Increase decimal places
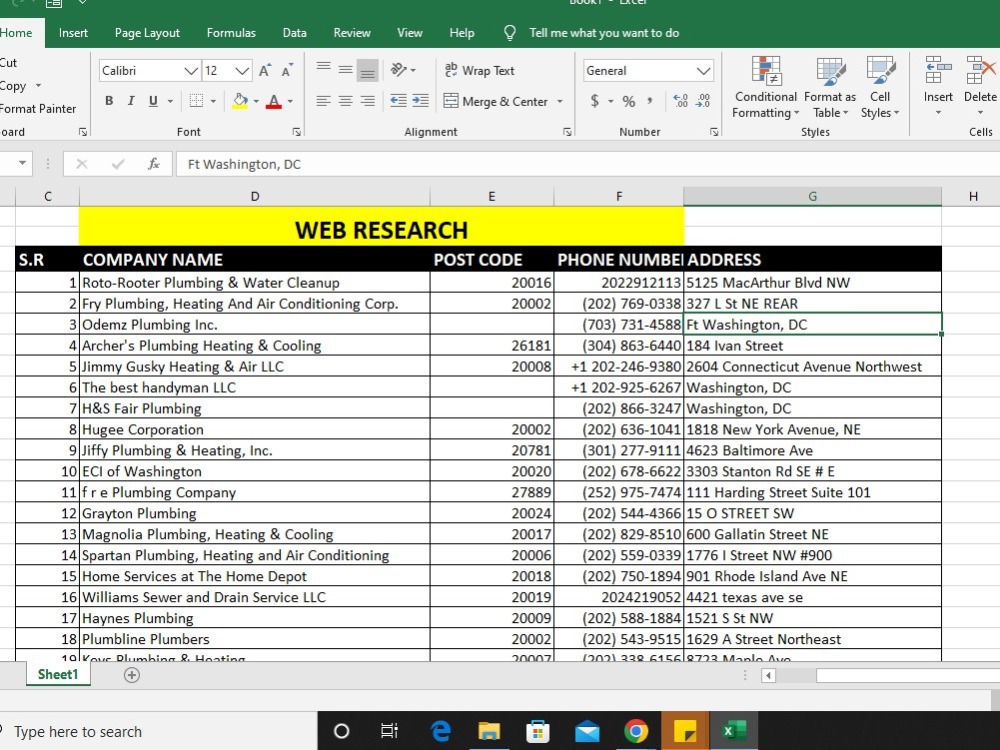The height and width of the screenshot is (750, 1000). click(680, 101)
